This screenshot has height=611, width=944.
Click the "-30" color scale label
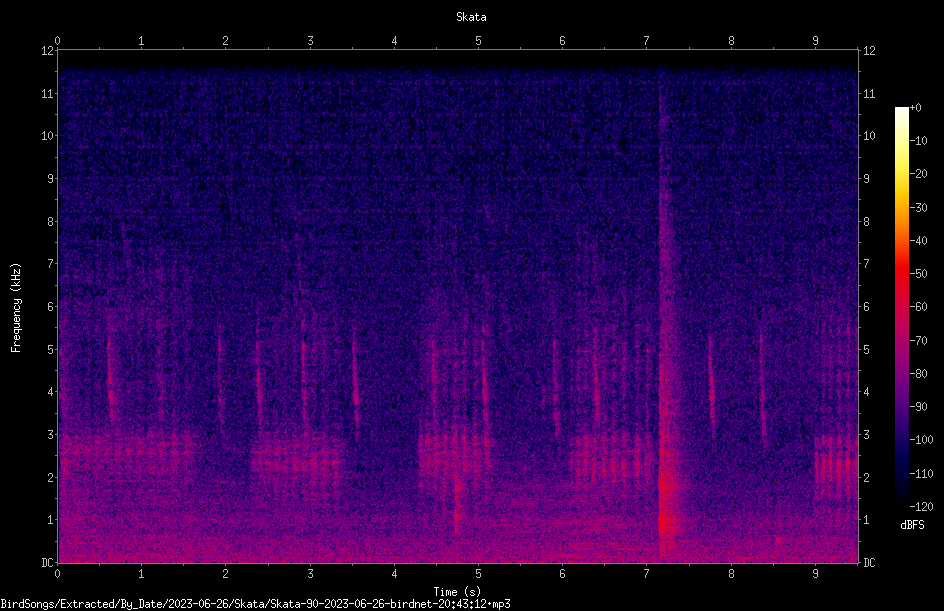click(x=918, y=208)
